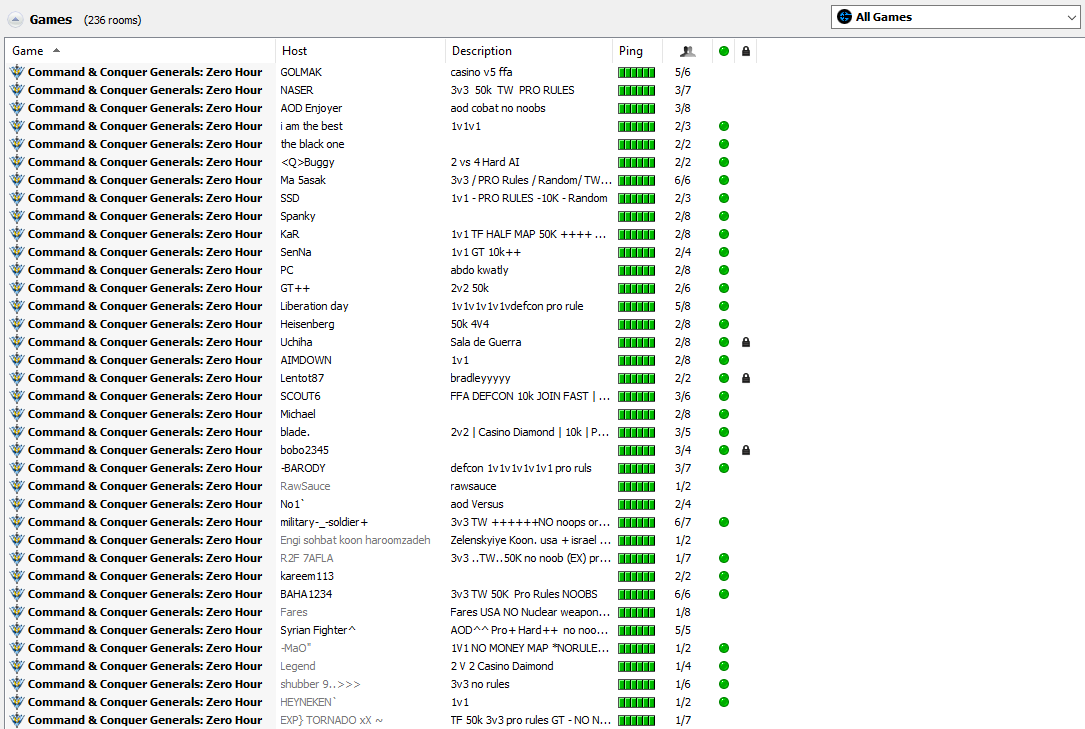This screenshot has width=1085, height=729.
Task: Click description '2 vs 4 Hard AI'
Action: 485,162
